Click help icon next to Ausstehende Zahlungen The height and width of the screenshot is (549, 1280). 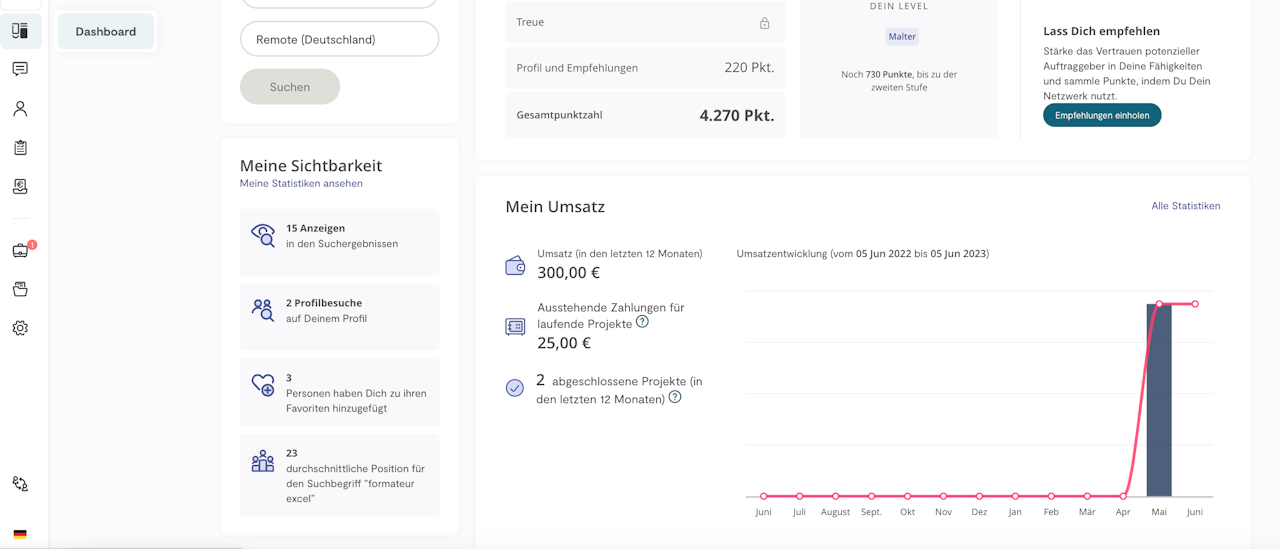tap(642, 322)
